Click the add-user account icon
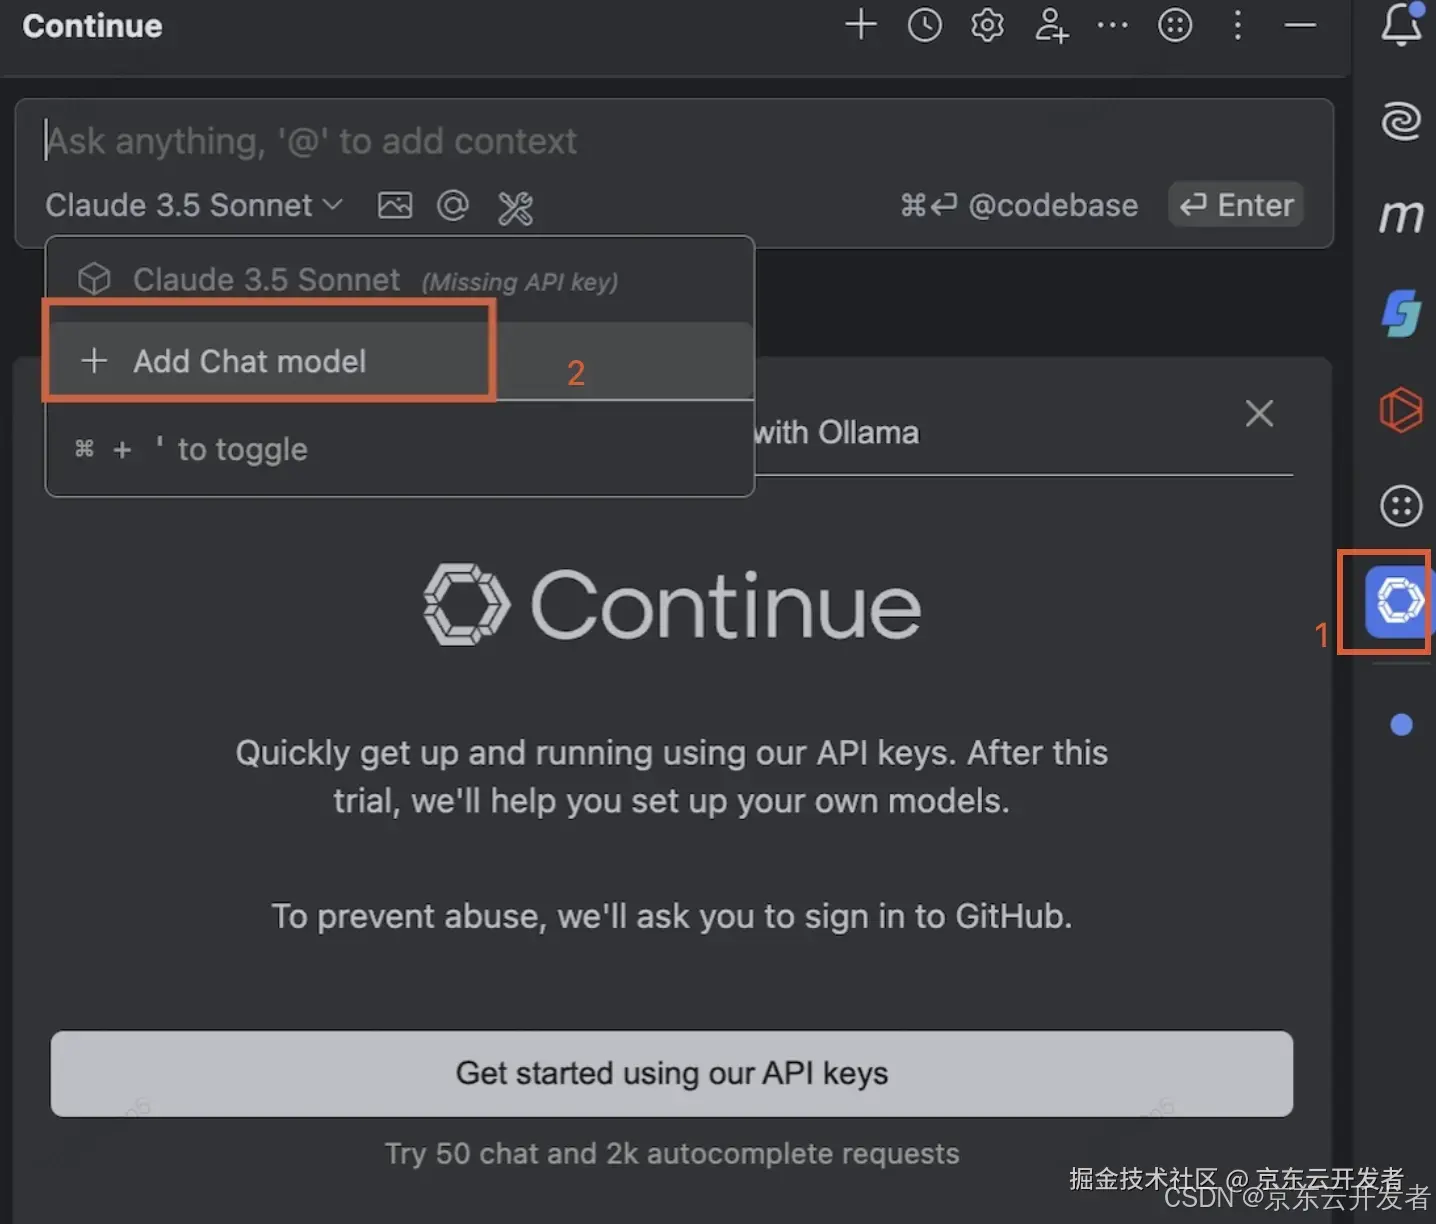Screen dimensions: 1436x1224 [x=1051, y=25]
